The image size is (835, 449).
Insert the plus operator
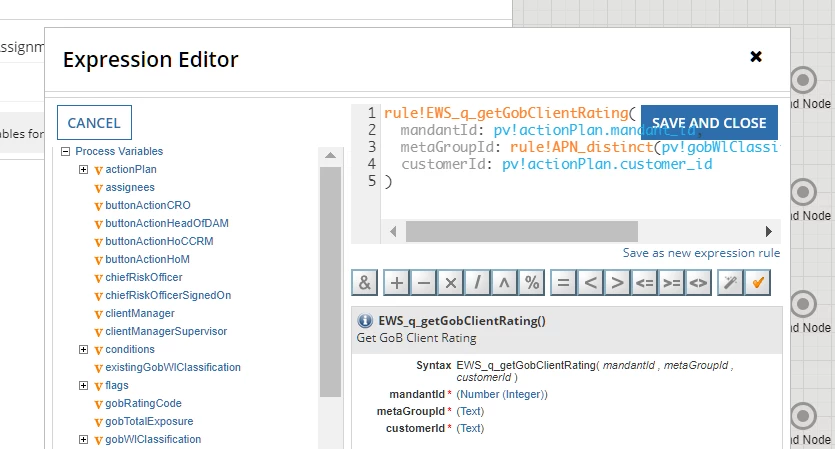tap(397, 282)
